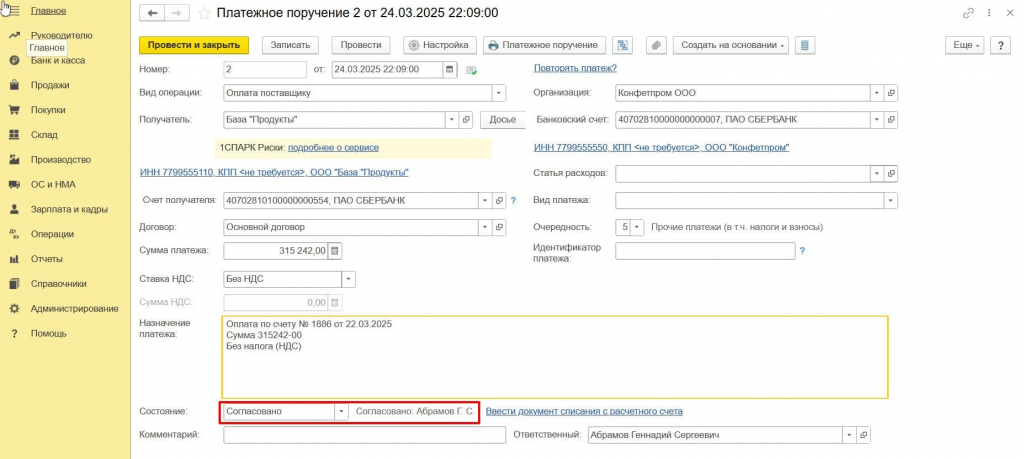Screen dimensions: 1024x459
Task: Click the Покупки cart icon
Action: [14, 110]
